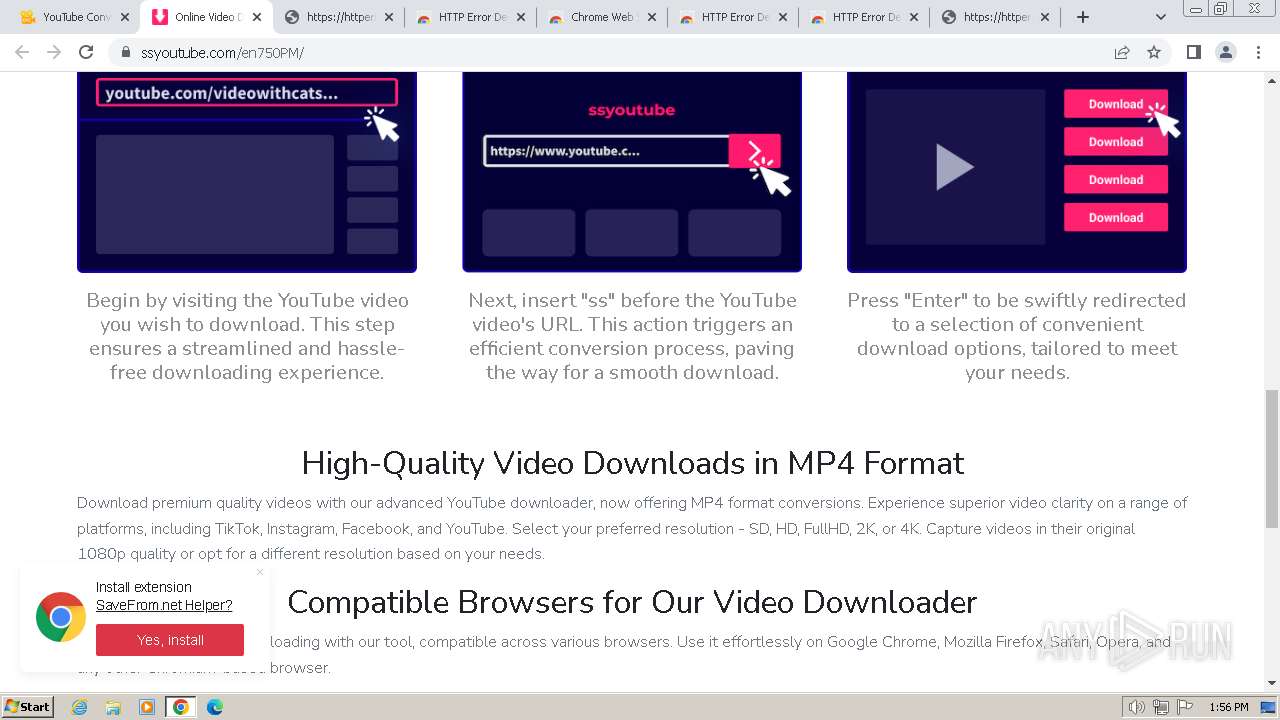Open the Chrome three-dot menu
Screen dimensions: 1280x720
(x=1258, y=52)
